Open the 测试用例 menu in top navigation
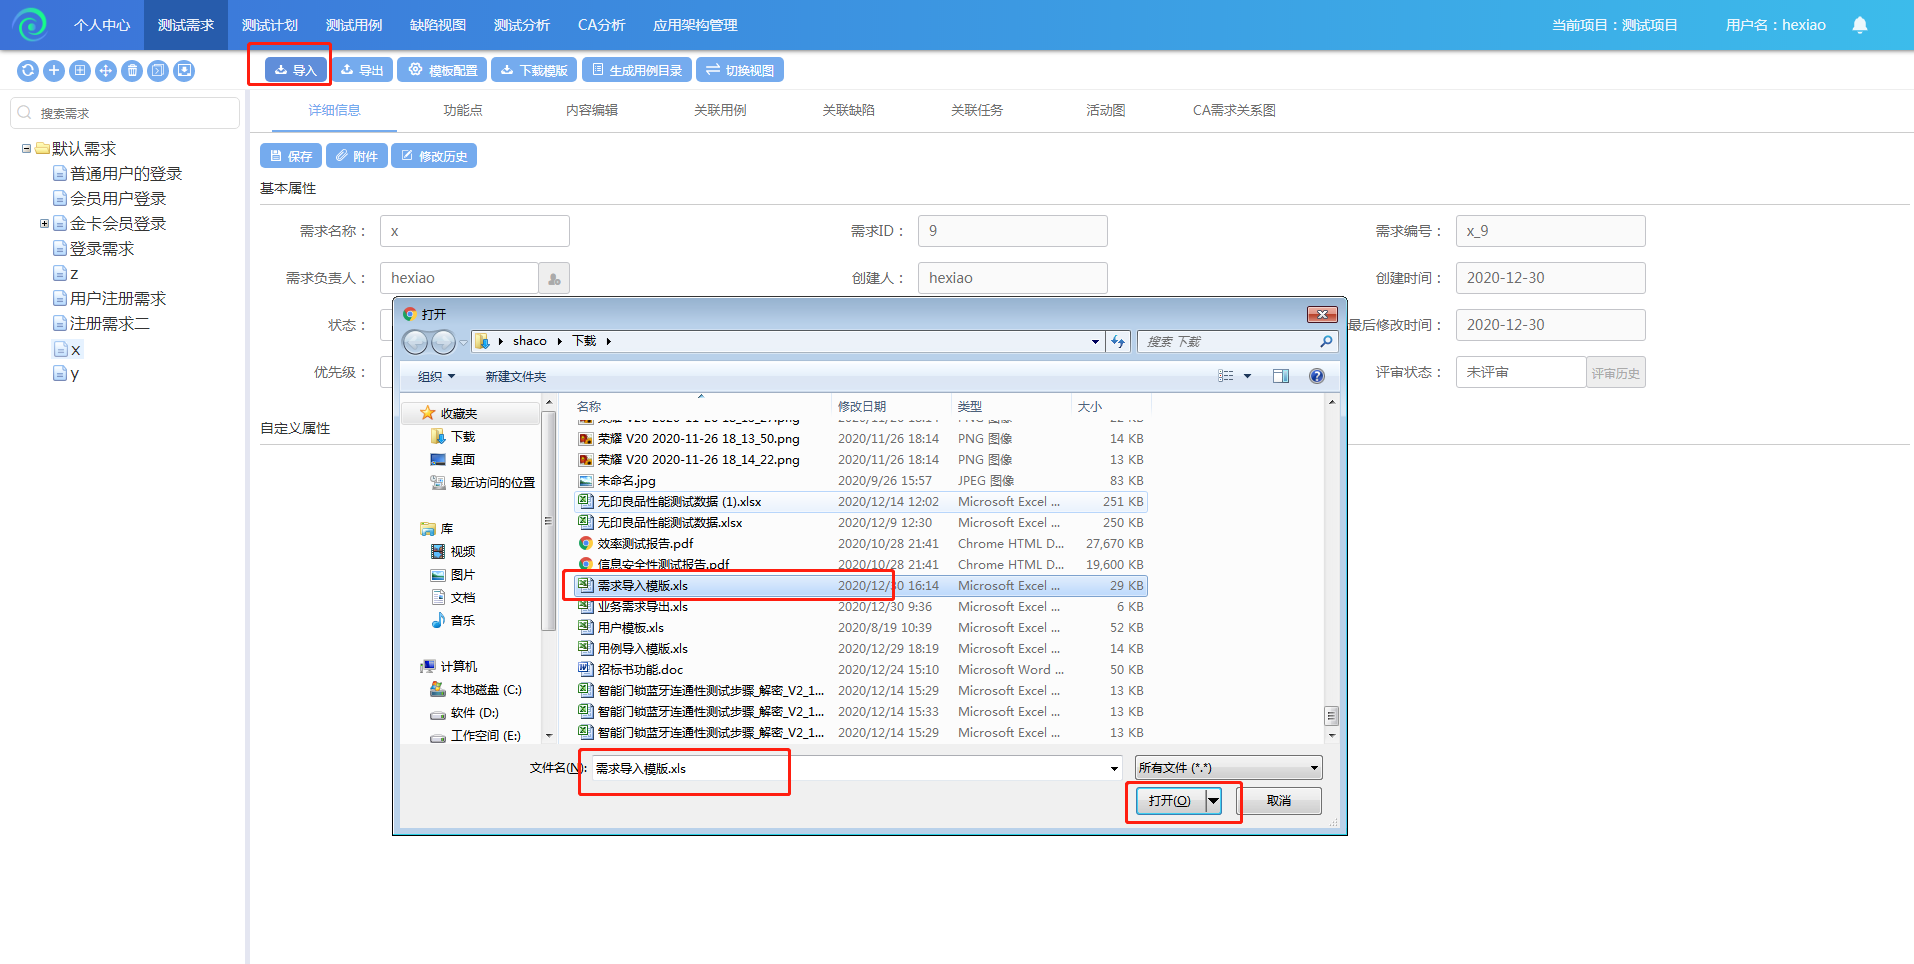The height and width of the screenshot is (964, 1914). click(x=354, y=25)
